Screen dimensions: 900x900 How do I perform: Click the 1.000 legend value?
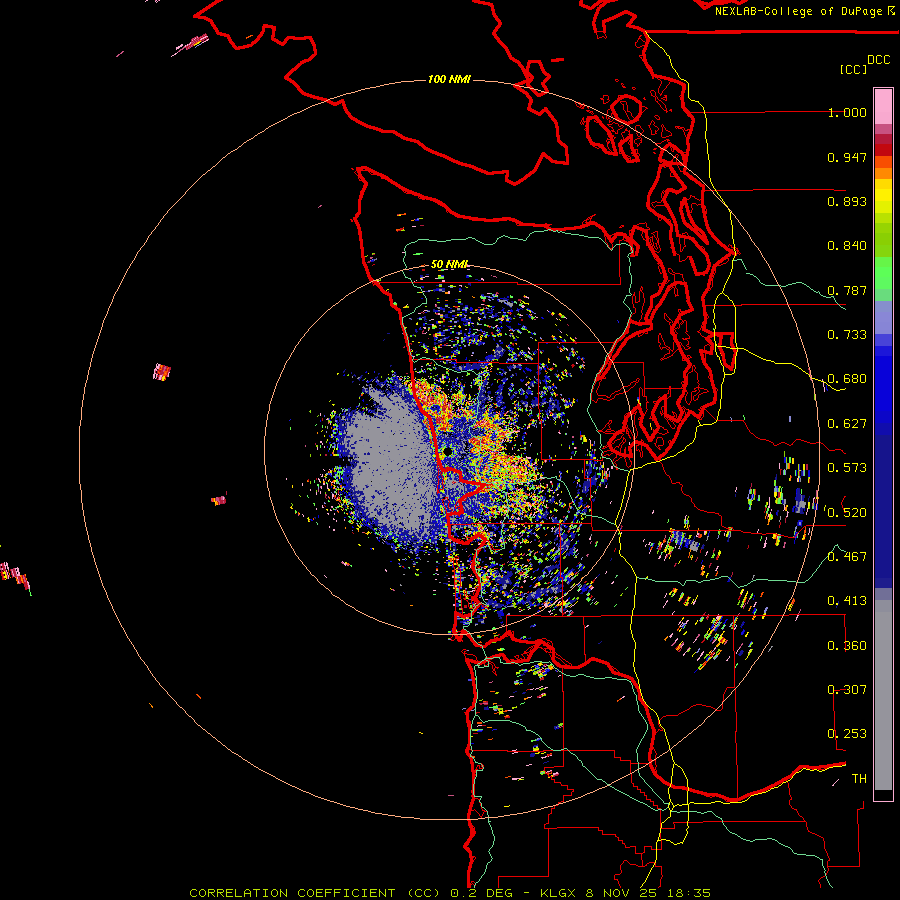coord(847,113)
